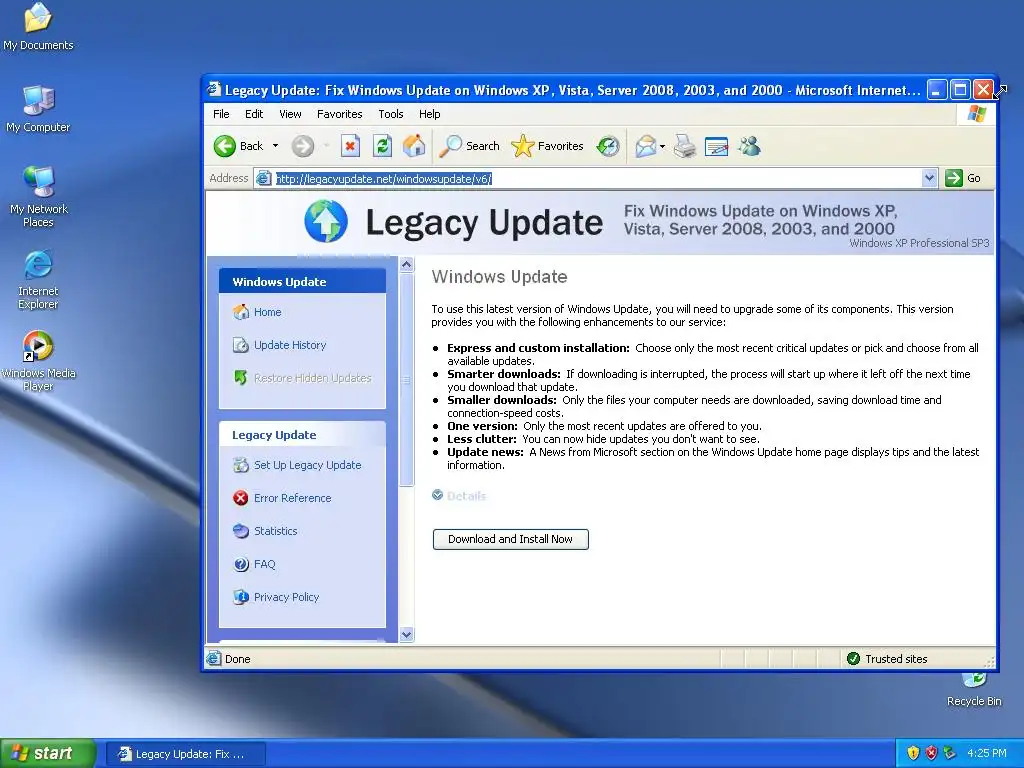Select the Windows Media Player desktop icon
The height and width of the screenshot is (768, 1024).
38,361
